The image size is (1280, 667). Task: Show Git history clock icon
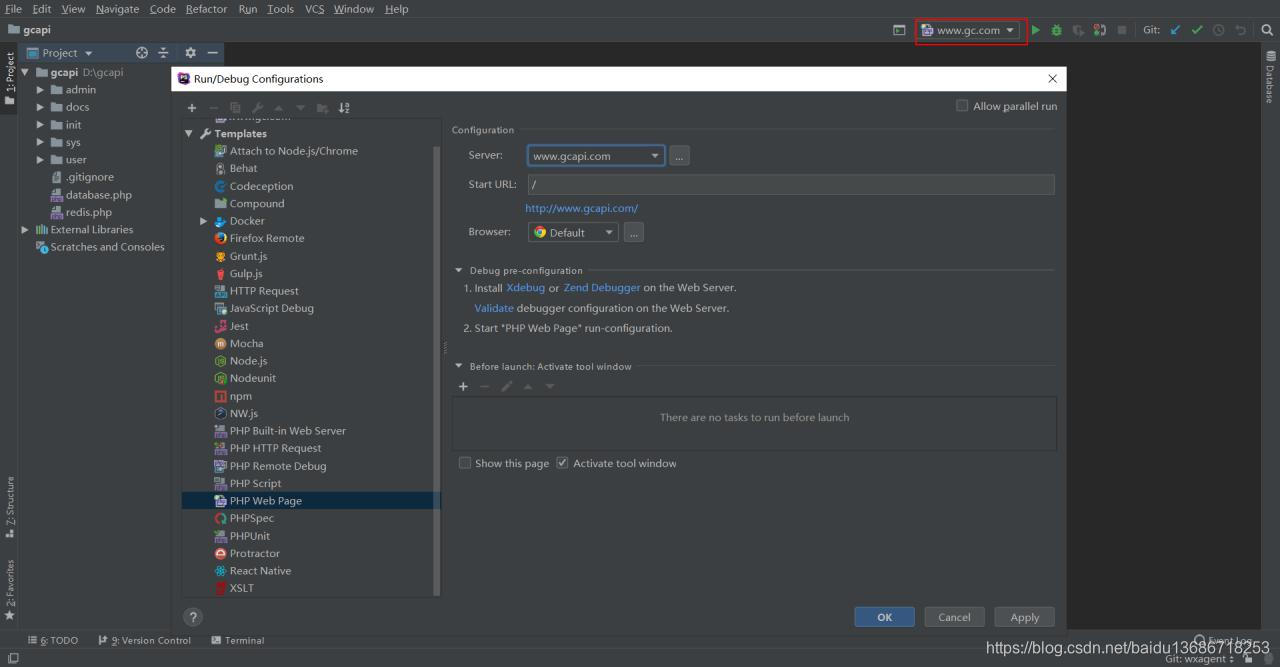pos(1218,30)
